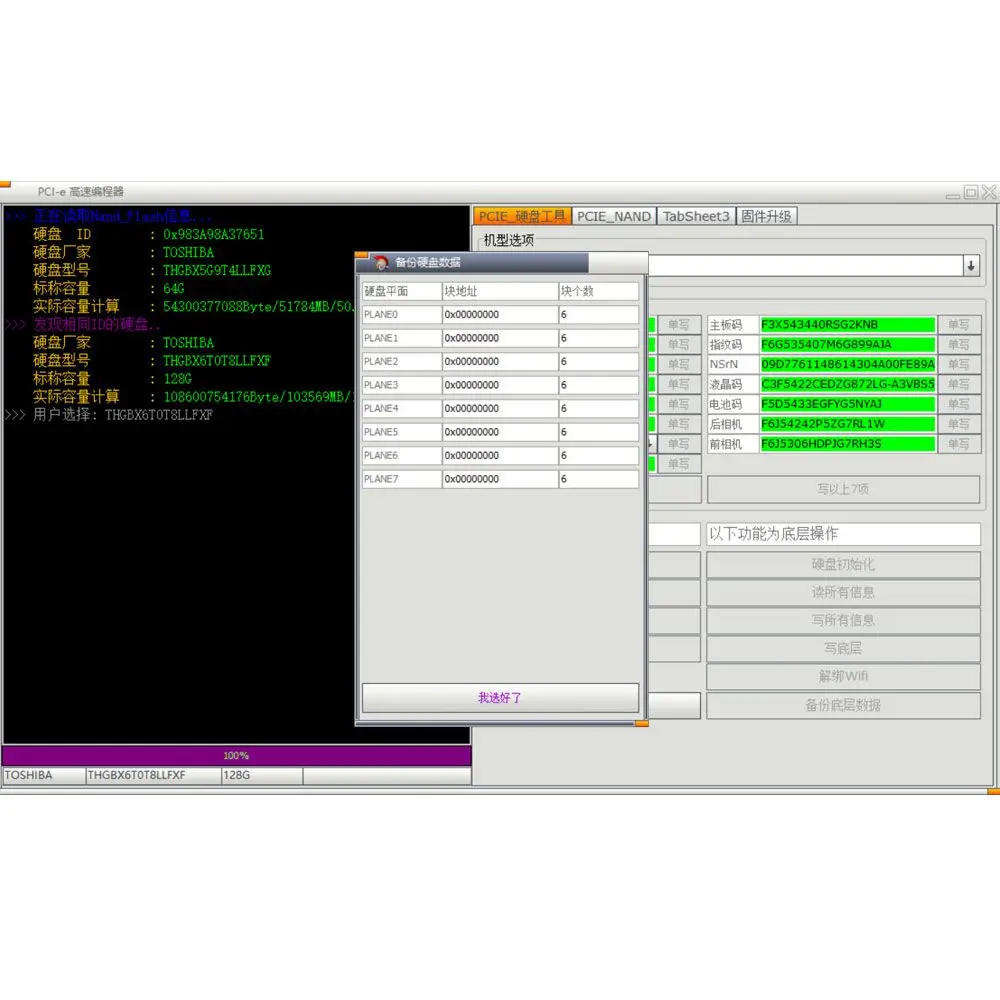The height and width of the screenshot is (1000, 1000).
Task: Select the PLANE7 row label
Action: click(402, 479)
